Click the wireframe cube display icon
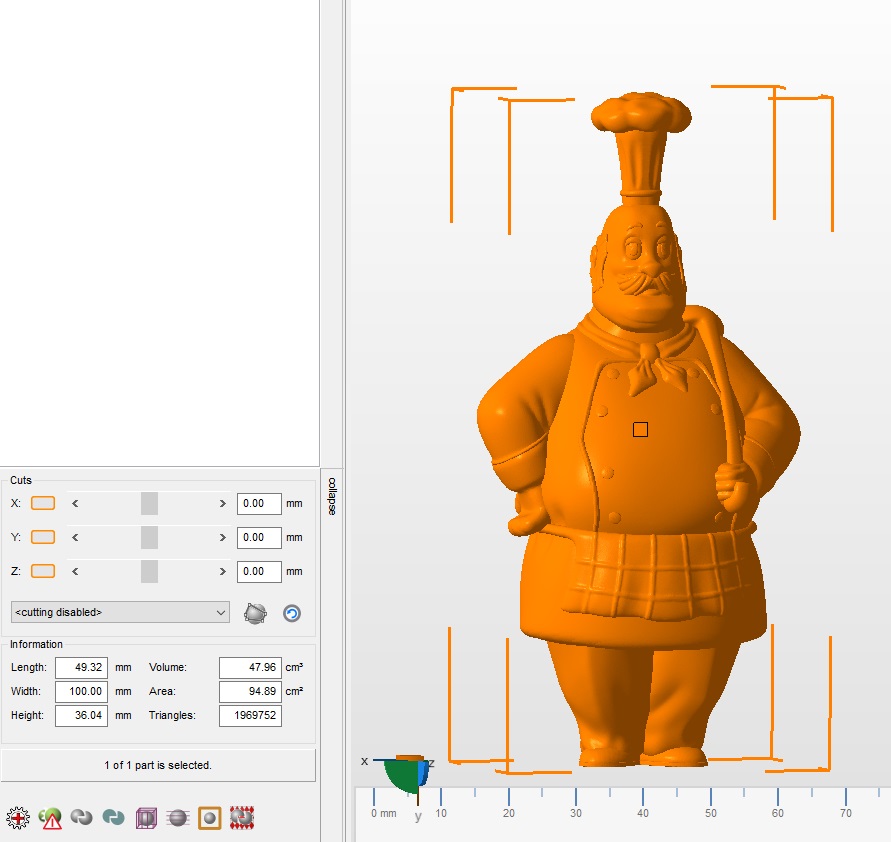 (146, 817)
